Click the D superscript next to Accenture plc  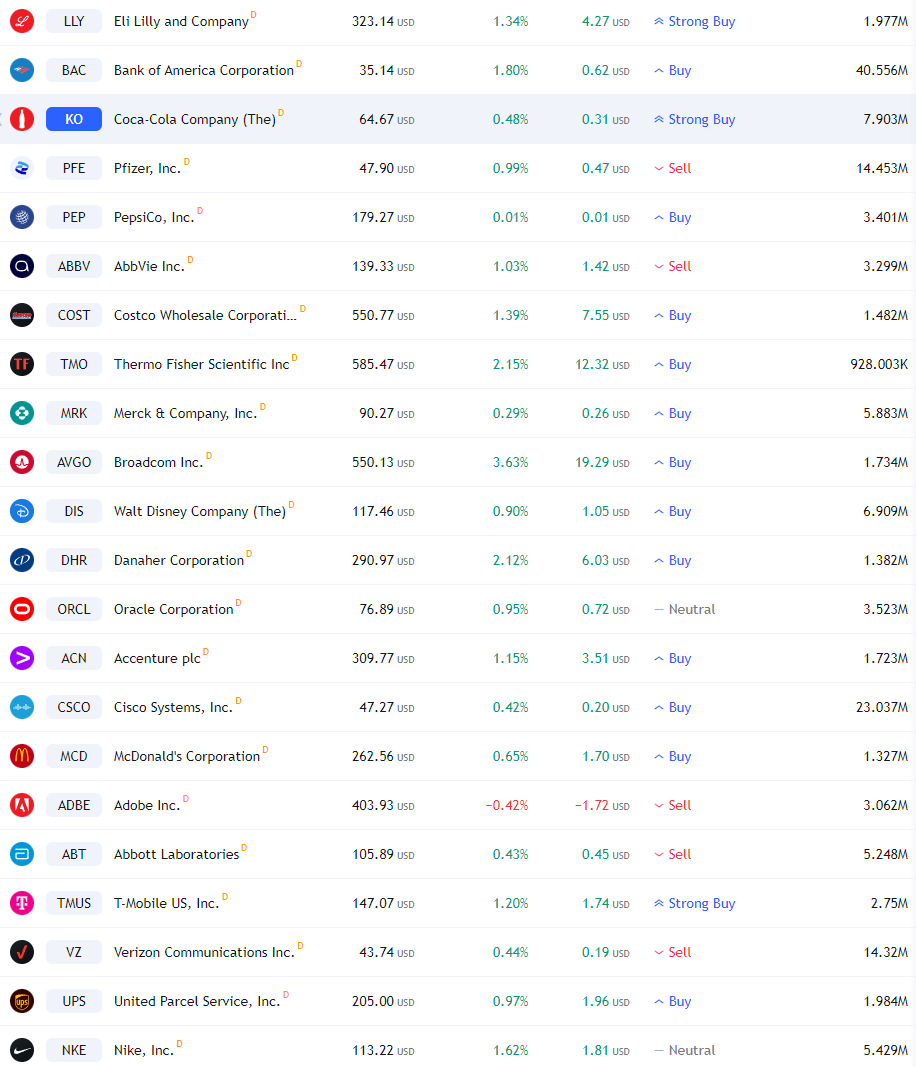pyautogui.click(x=206, y=651)
